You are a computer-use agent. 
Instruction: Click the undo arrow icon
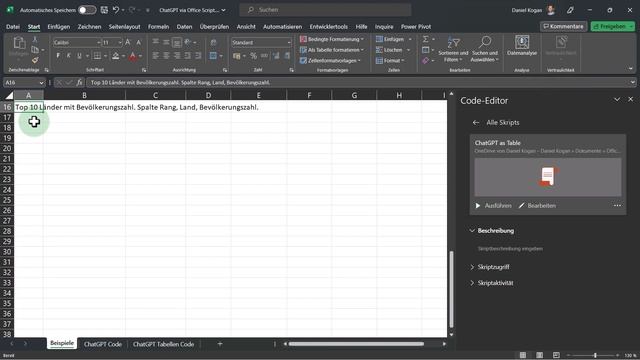click(x=116, y=10)
